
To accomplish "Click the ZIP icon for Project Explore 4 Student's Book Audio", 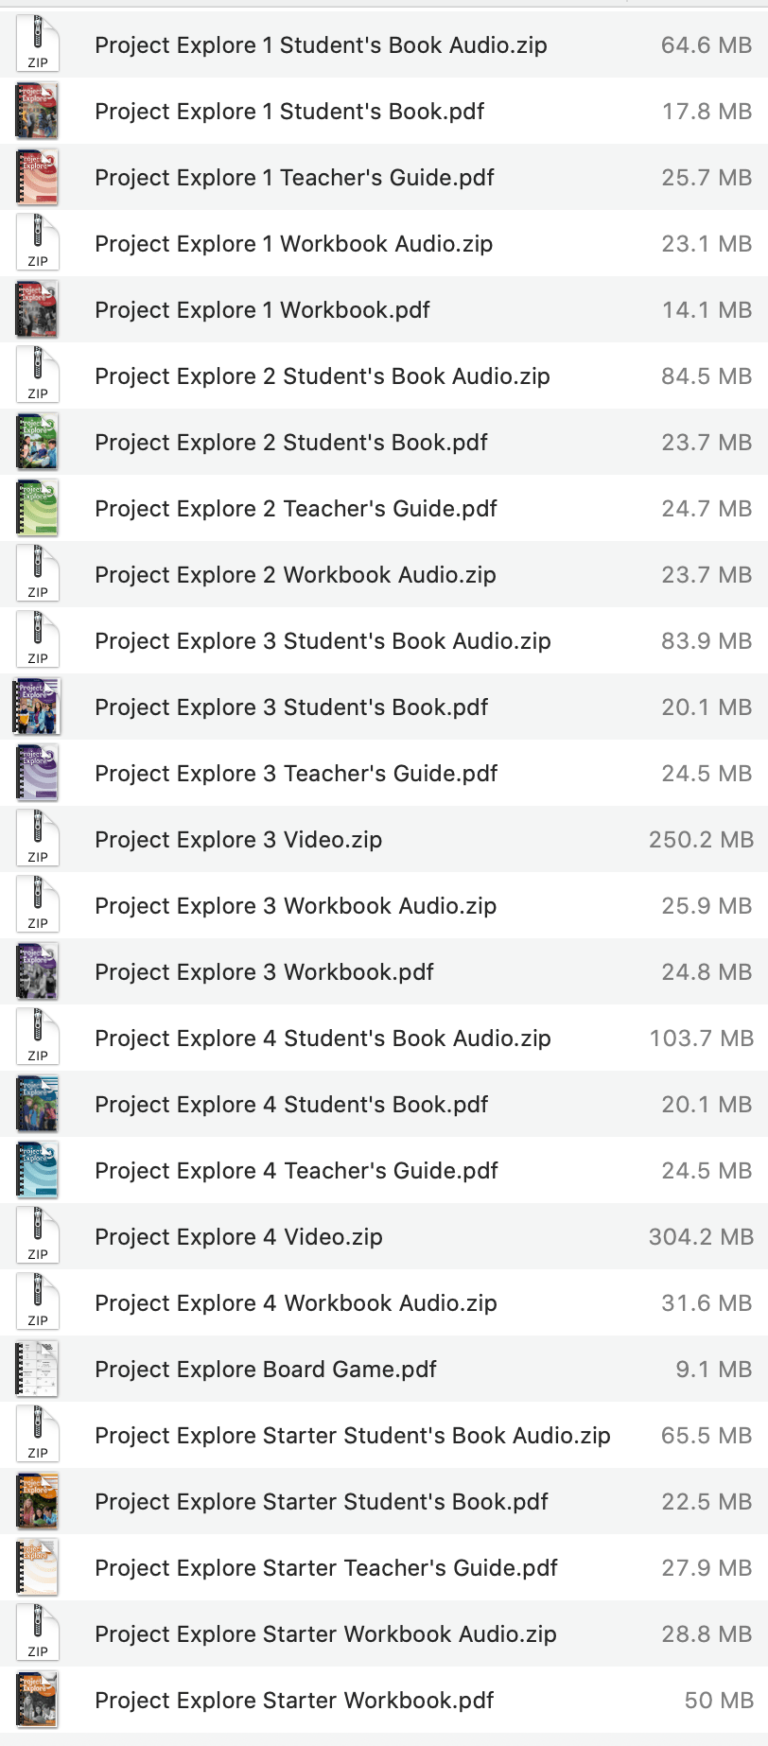I will tap(37, 1037).
